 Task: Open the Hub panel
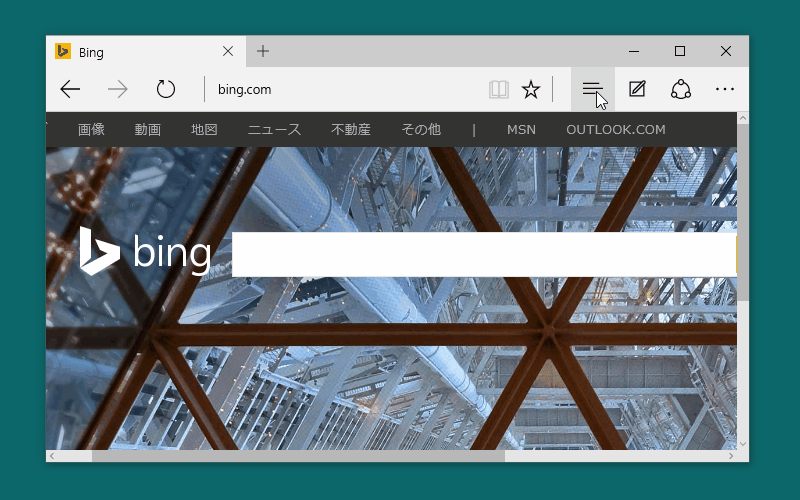[x=592, y=89]
